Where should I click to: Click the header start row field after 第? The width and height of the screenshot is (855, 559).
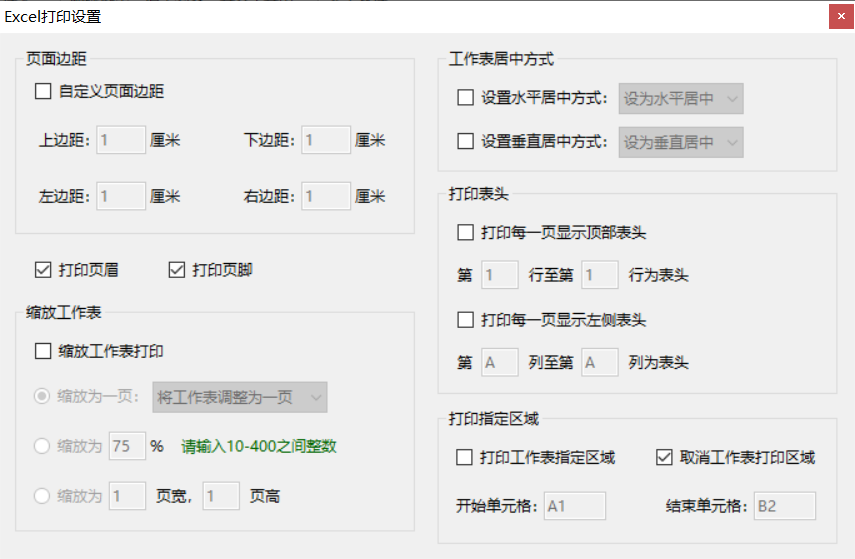coord(499,275)
